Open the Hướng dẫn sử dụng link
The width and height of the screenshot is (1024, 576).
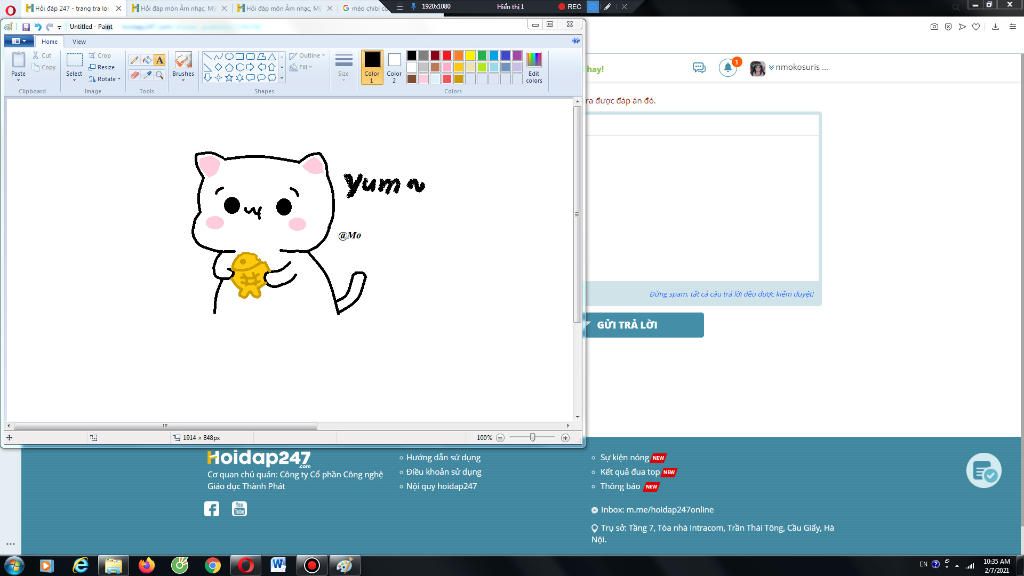pos(443,457)
